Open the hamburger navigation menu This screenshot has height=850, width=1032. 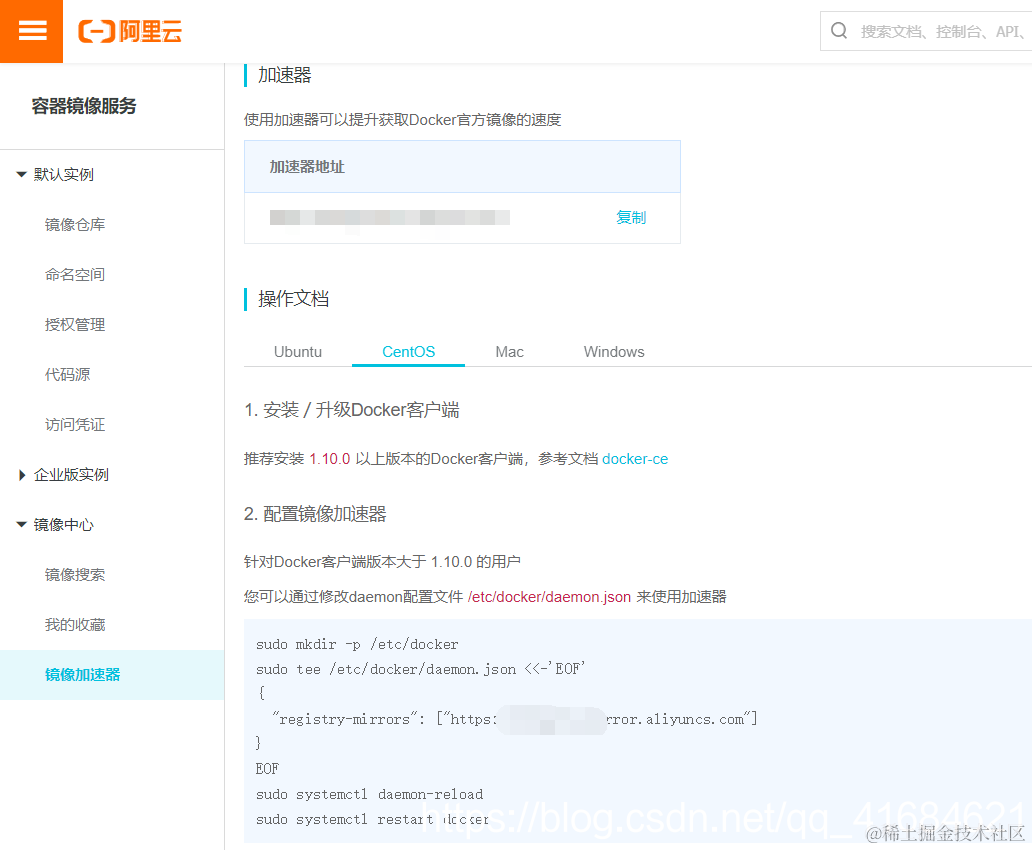[x=31, y=31]
